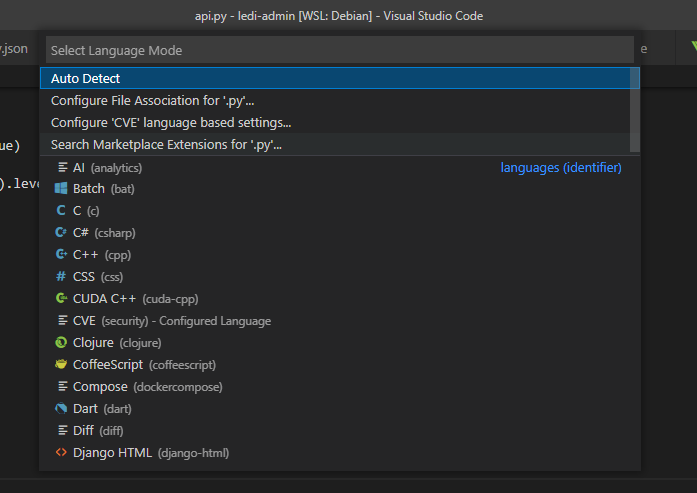Pick Compose (dockercompose) language
This screenshot has width=697, height=493.
tap(147, 387)
